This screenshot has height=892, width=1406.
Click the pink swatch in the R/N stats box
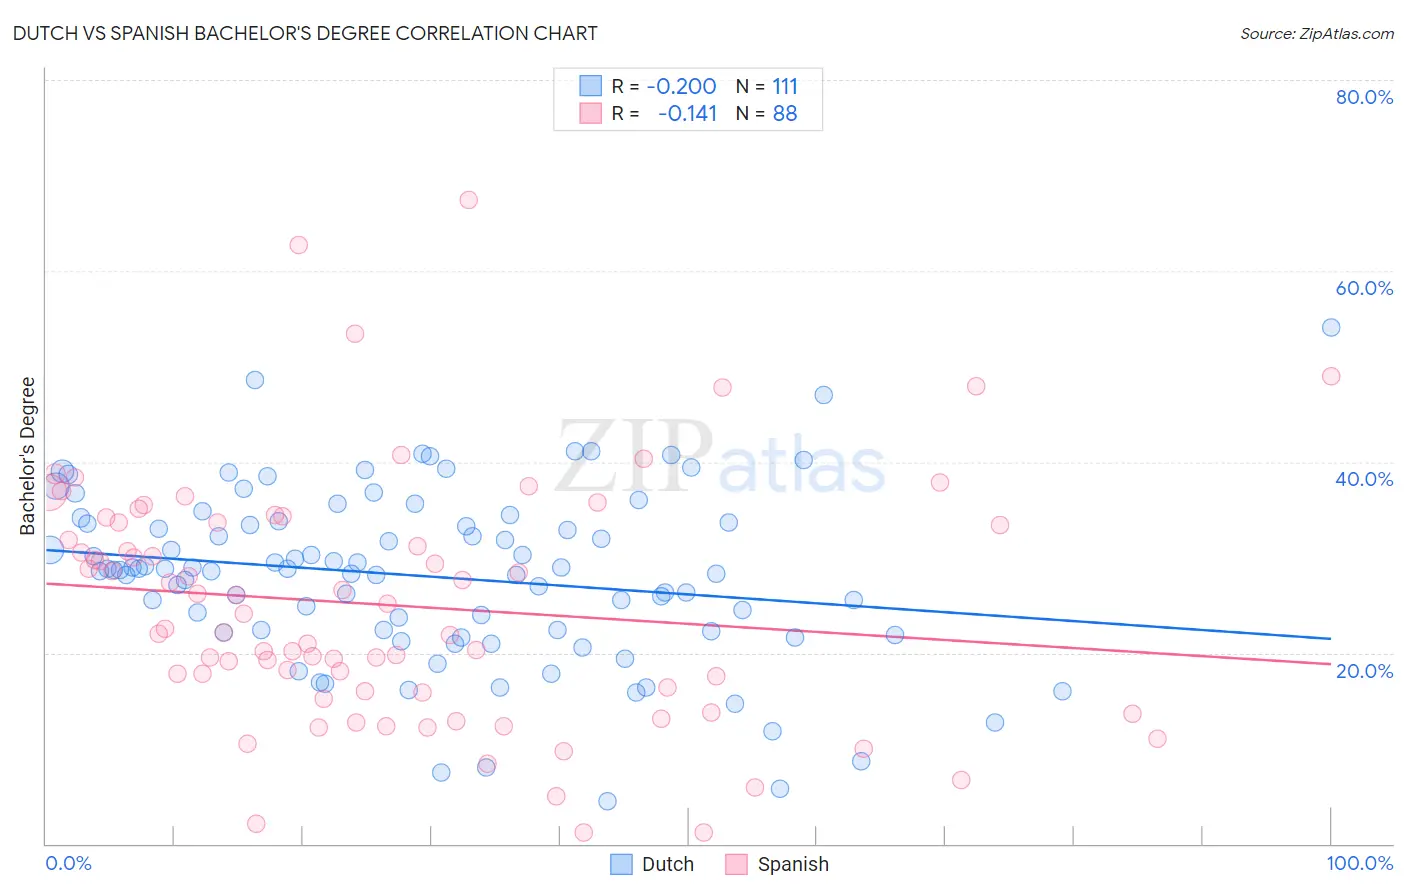tap(591, 113)
